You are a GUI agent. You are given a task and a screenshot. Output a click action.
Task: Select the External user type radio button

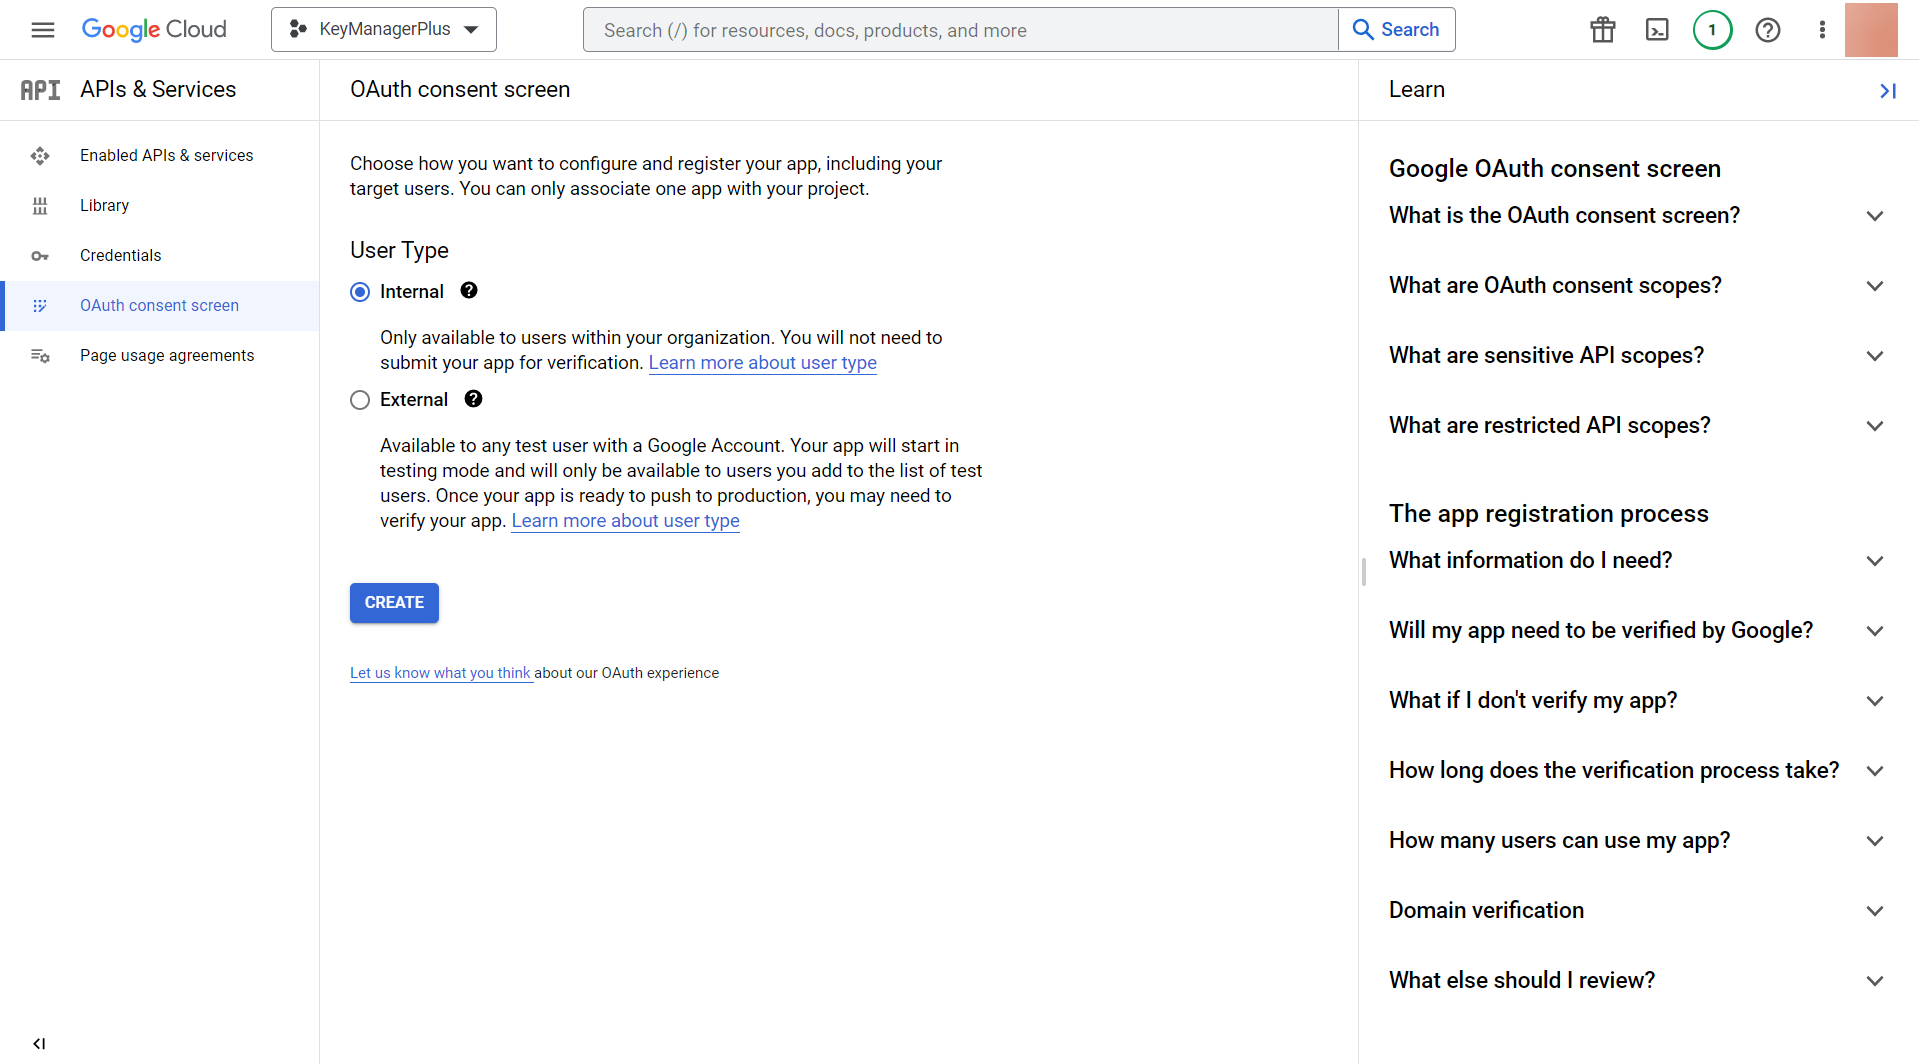pyautogui.click(x=360, y=399)
